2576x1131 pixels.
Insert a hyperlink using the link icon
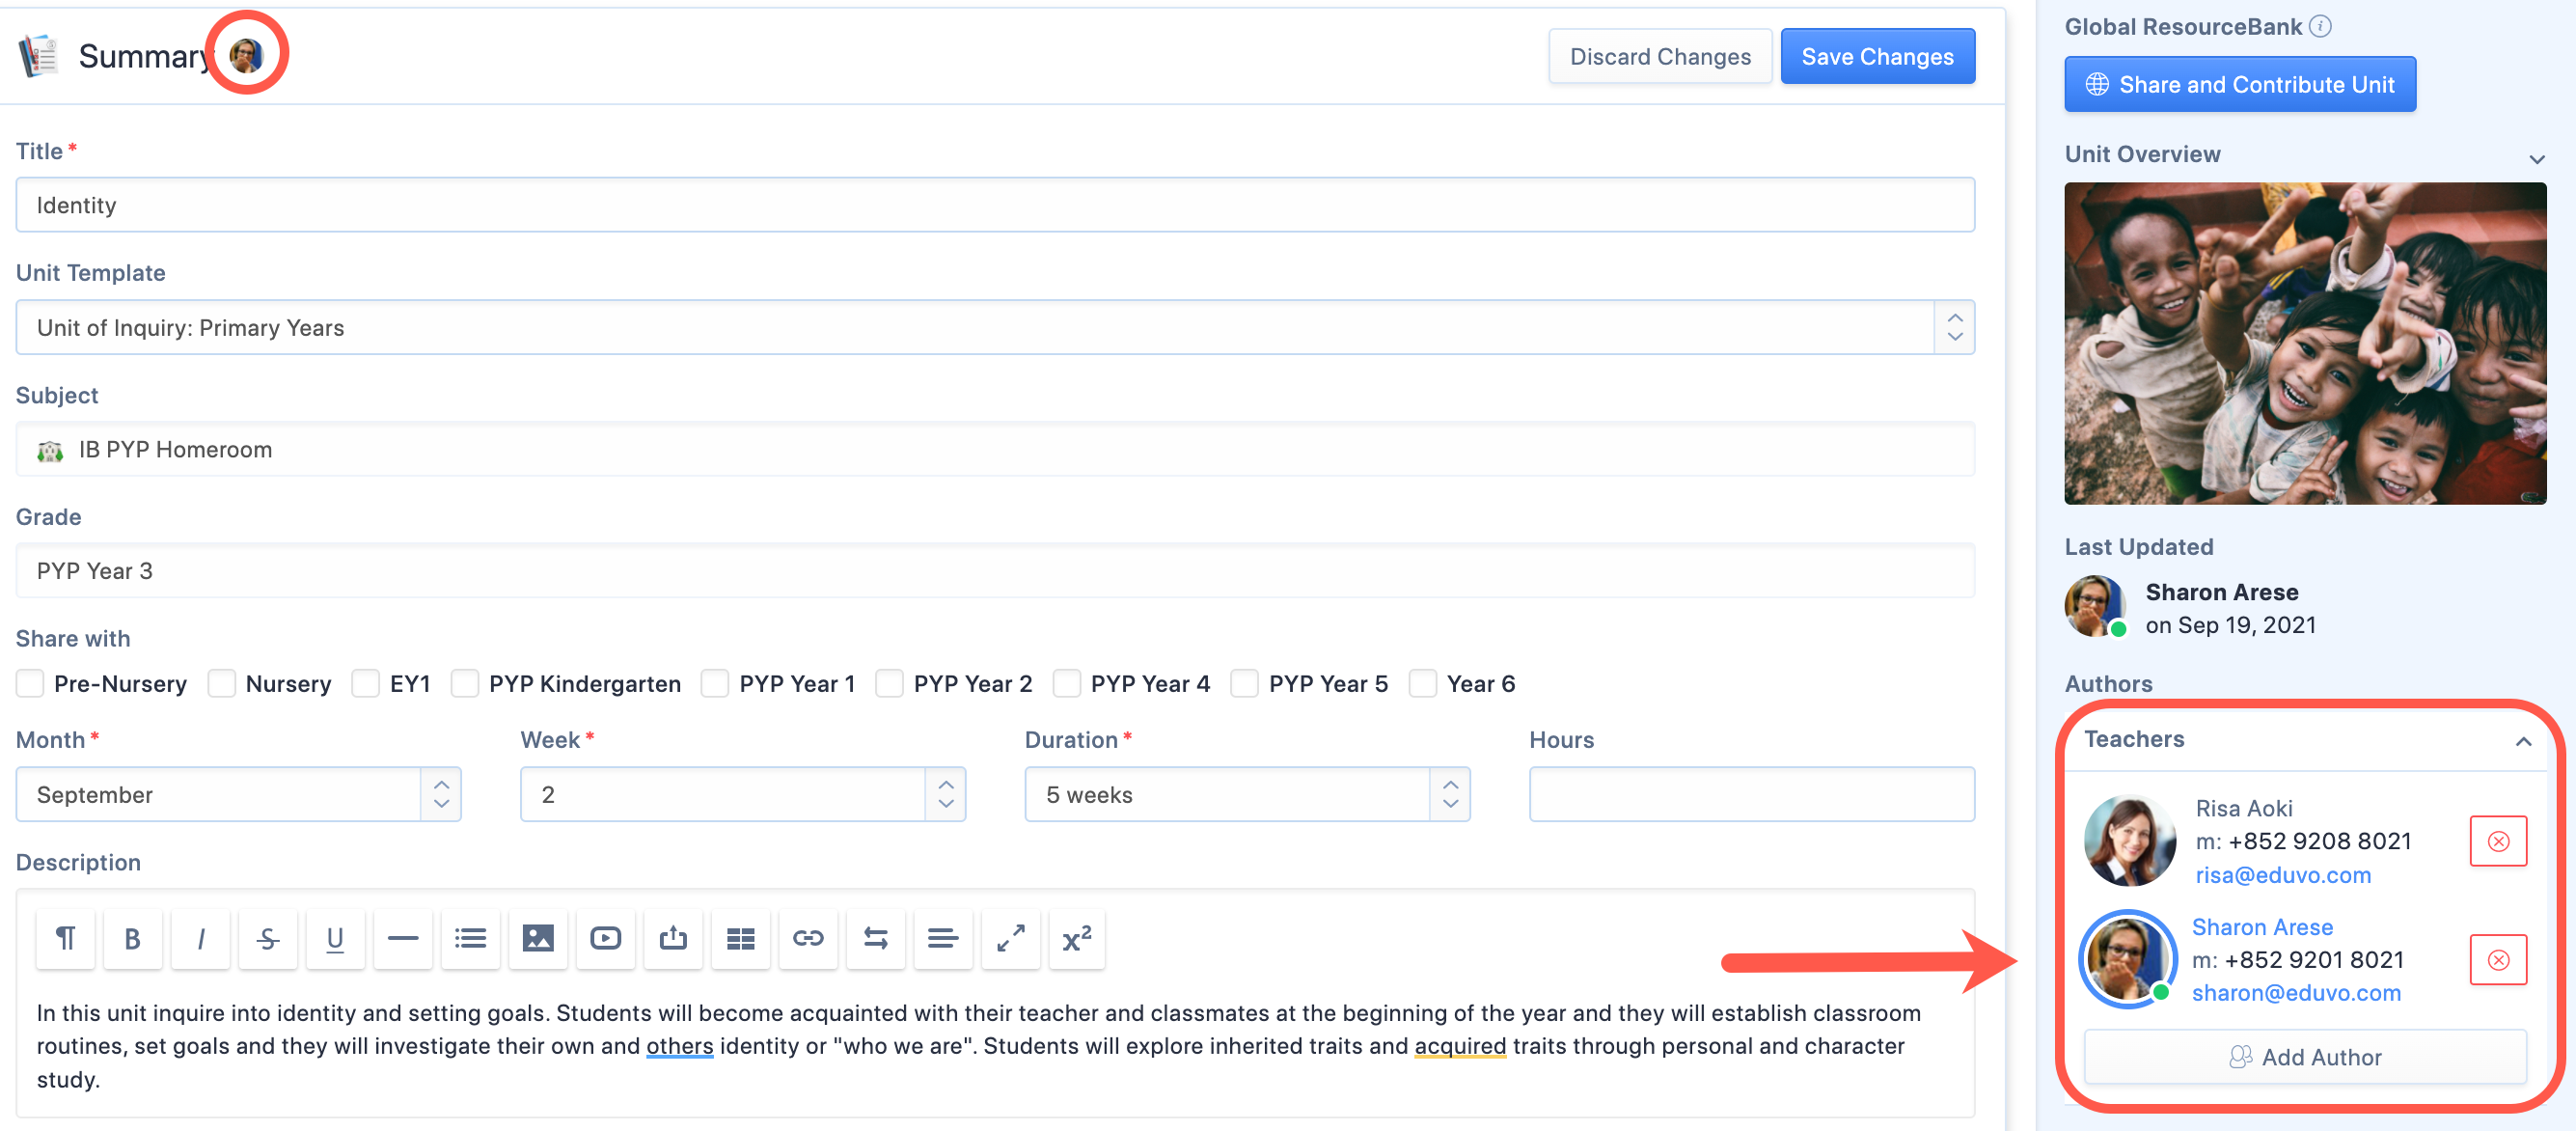point(808,938)
